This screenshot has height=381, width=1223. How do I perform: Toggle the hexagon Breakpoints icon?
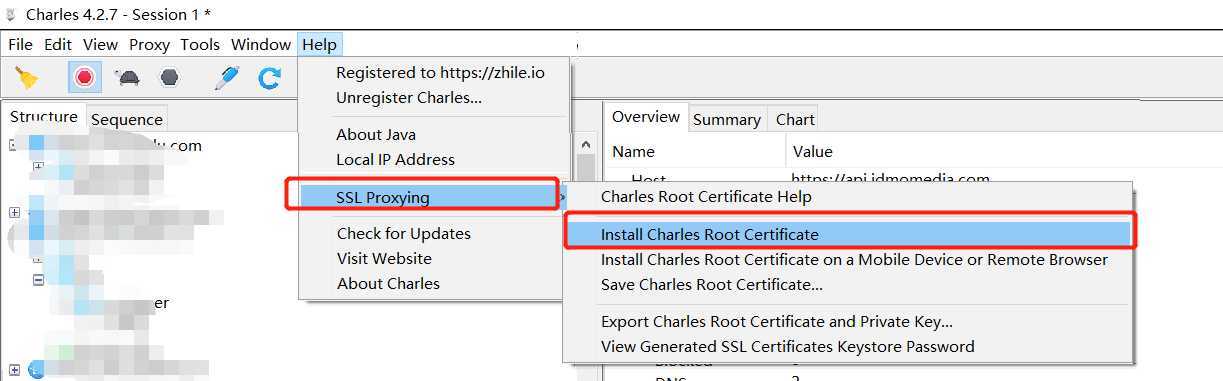170,77
